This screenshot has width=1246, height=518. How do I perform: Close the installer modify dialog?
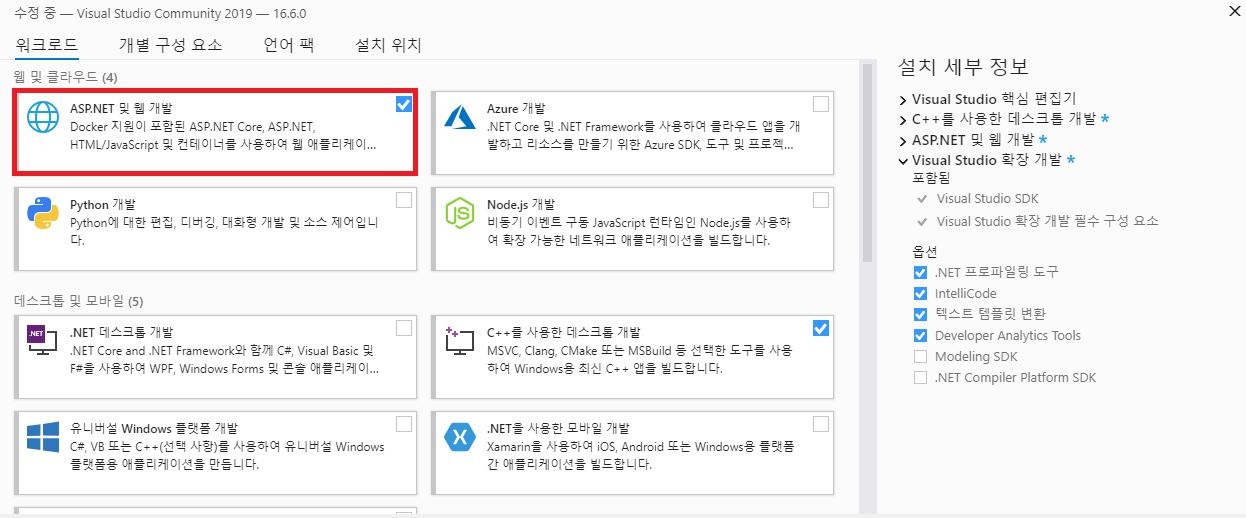pos(1233,11)
